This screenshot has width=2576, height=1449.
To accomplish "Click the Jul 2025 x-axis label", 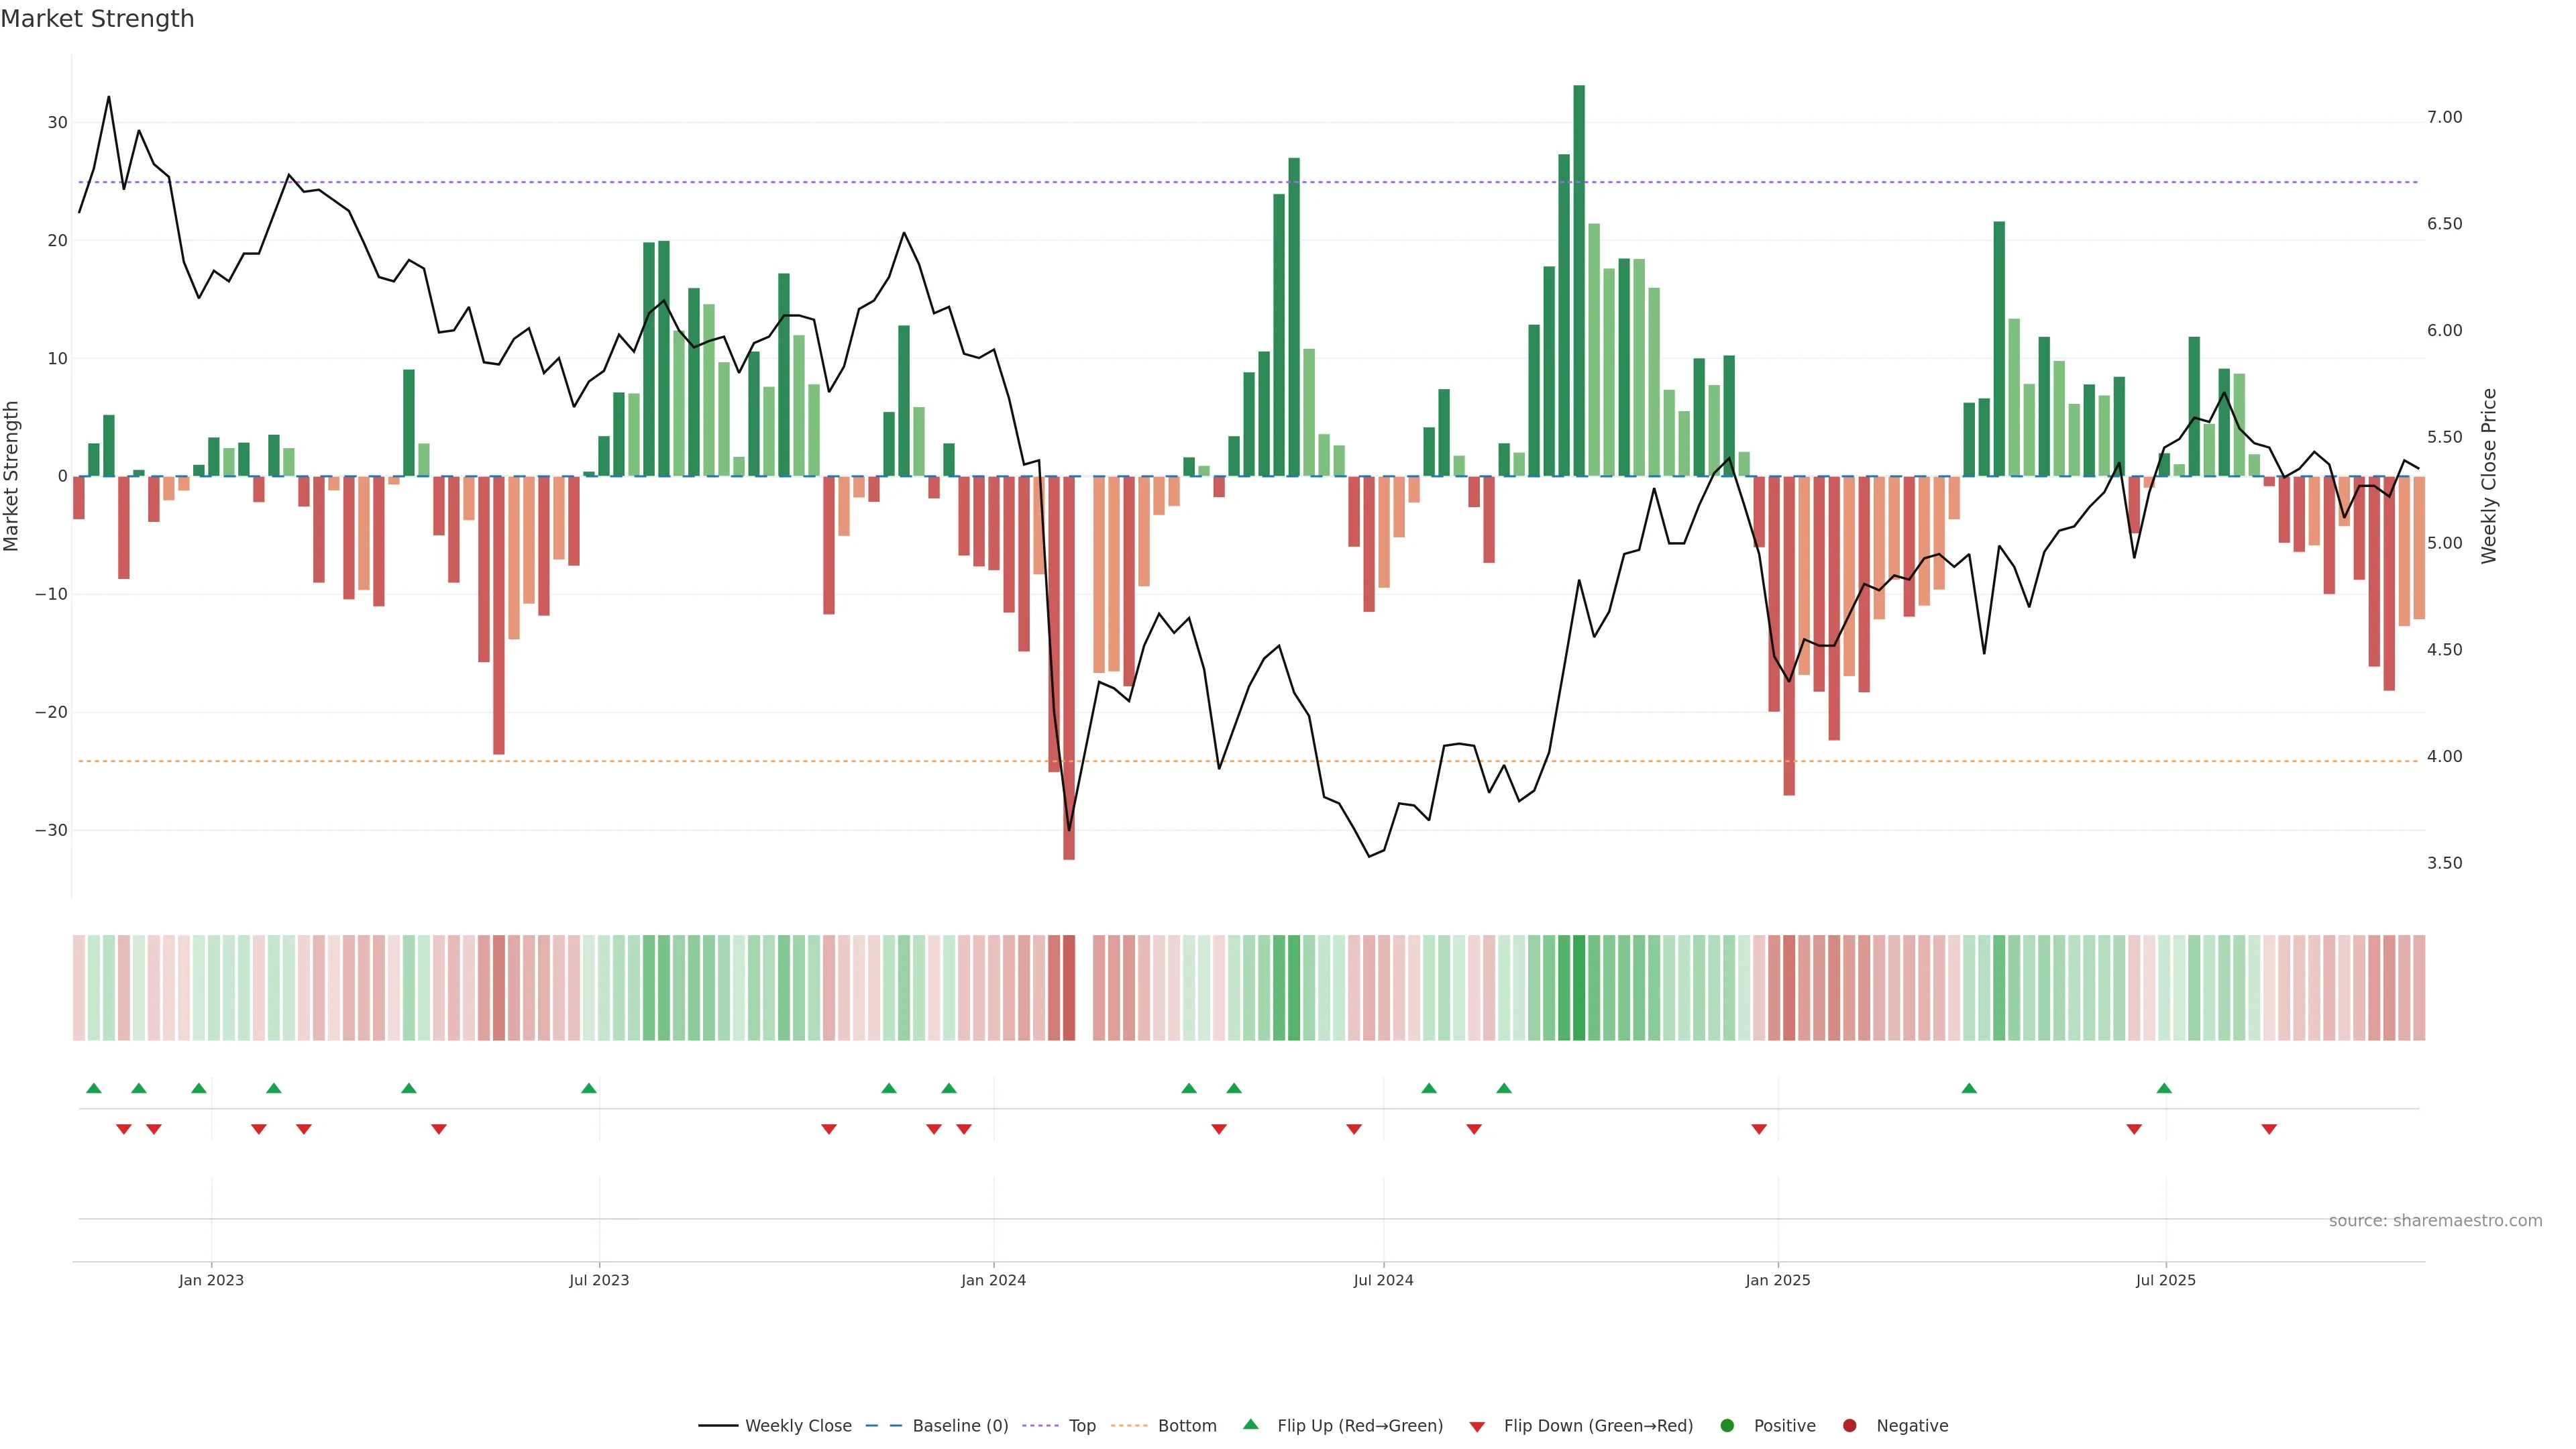I will [x=2165, y=1280].
